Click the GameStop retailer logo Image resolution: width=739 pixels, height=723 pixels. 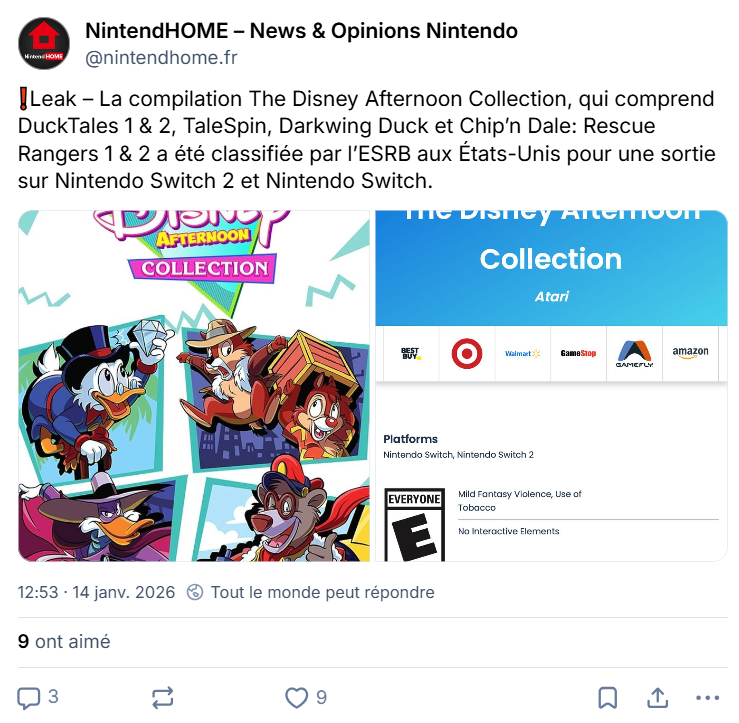point(578,353)
